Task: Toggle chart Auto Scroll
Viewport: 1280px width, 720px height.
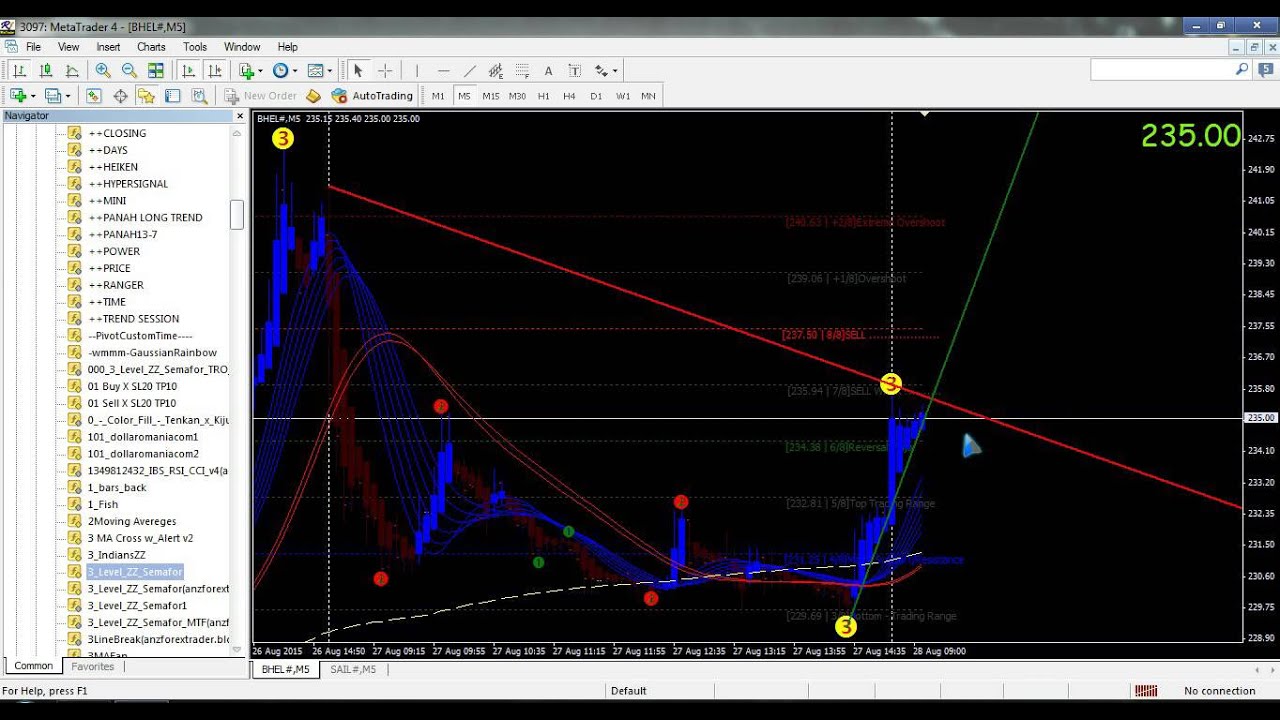Action: [x=188, y=70]
